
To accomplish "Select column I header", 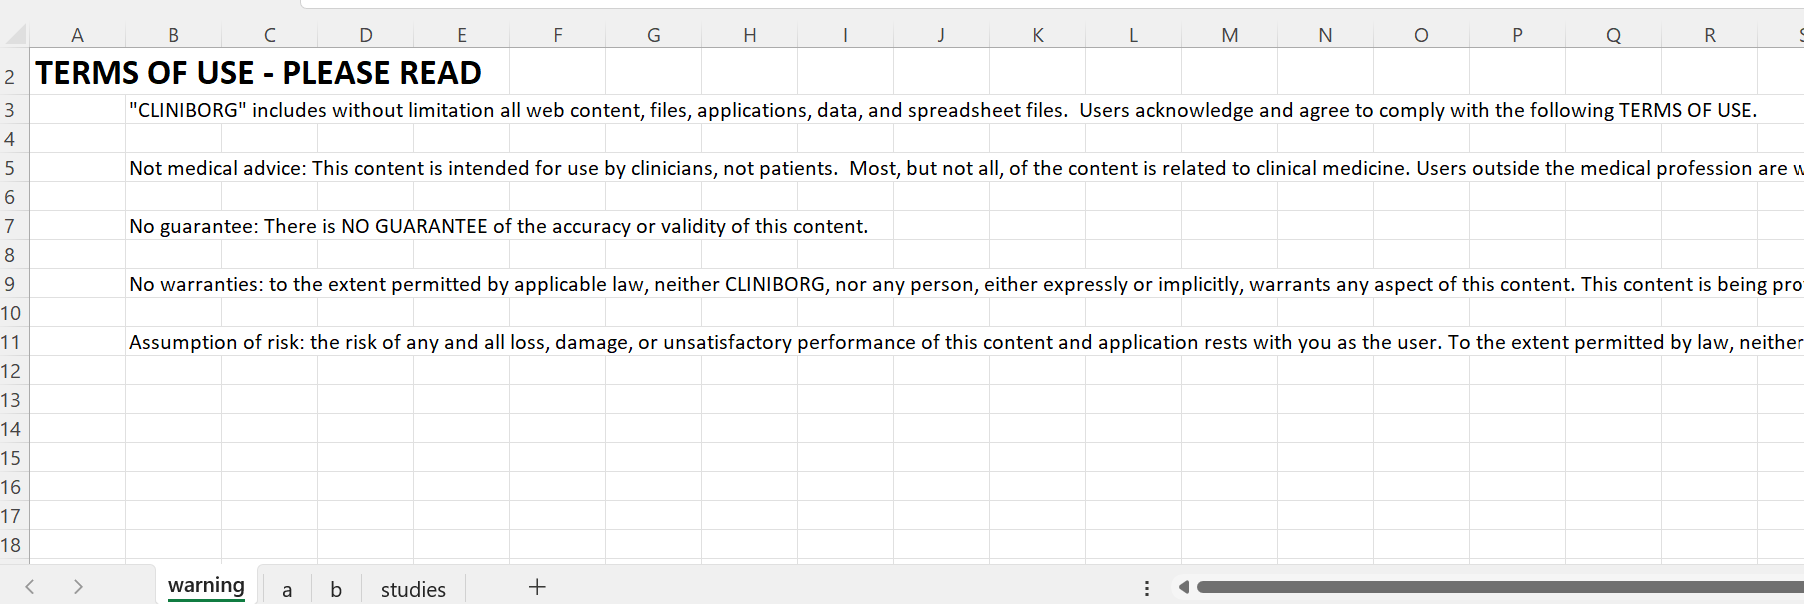I will click(845, 35).
